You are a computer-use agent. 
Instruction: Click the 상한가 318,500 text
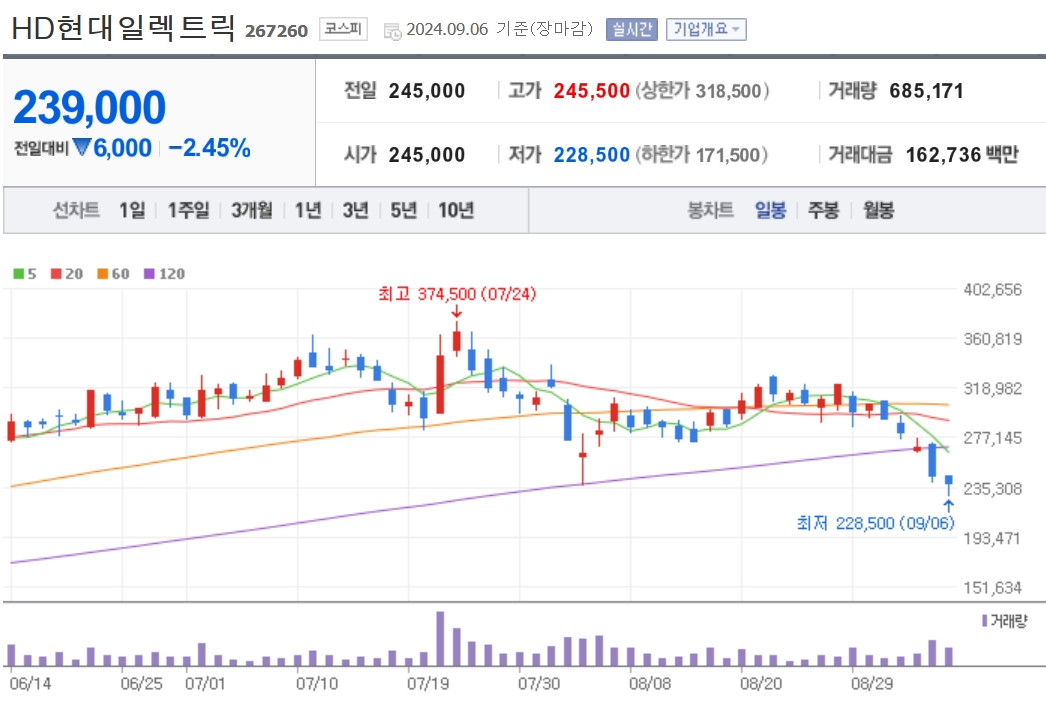[702, 91]
